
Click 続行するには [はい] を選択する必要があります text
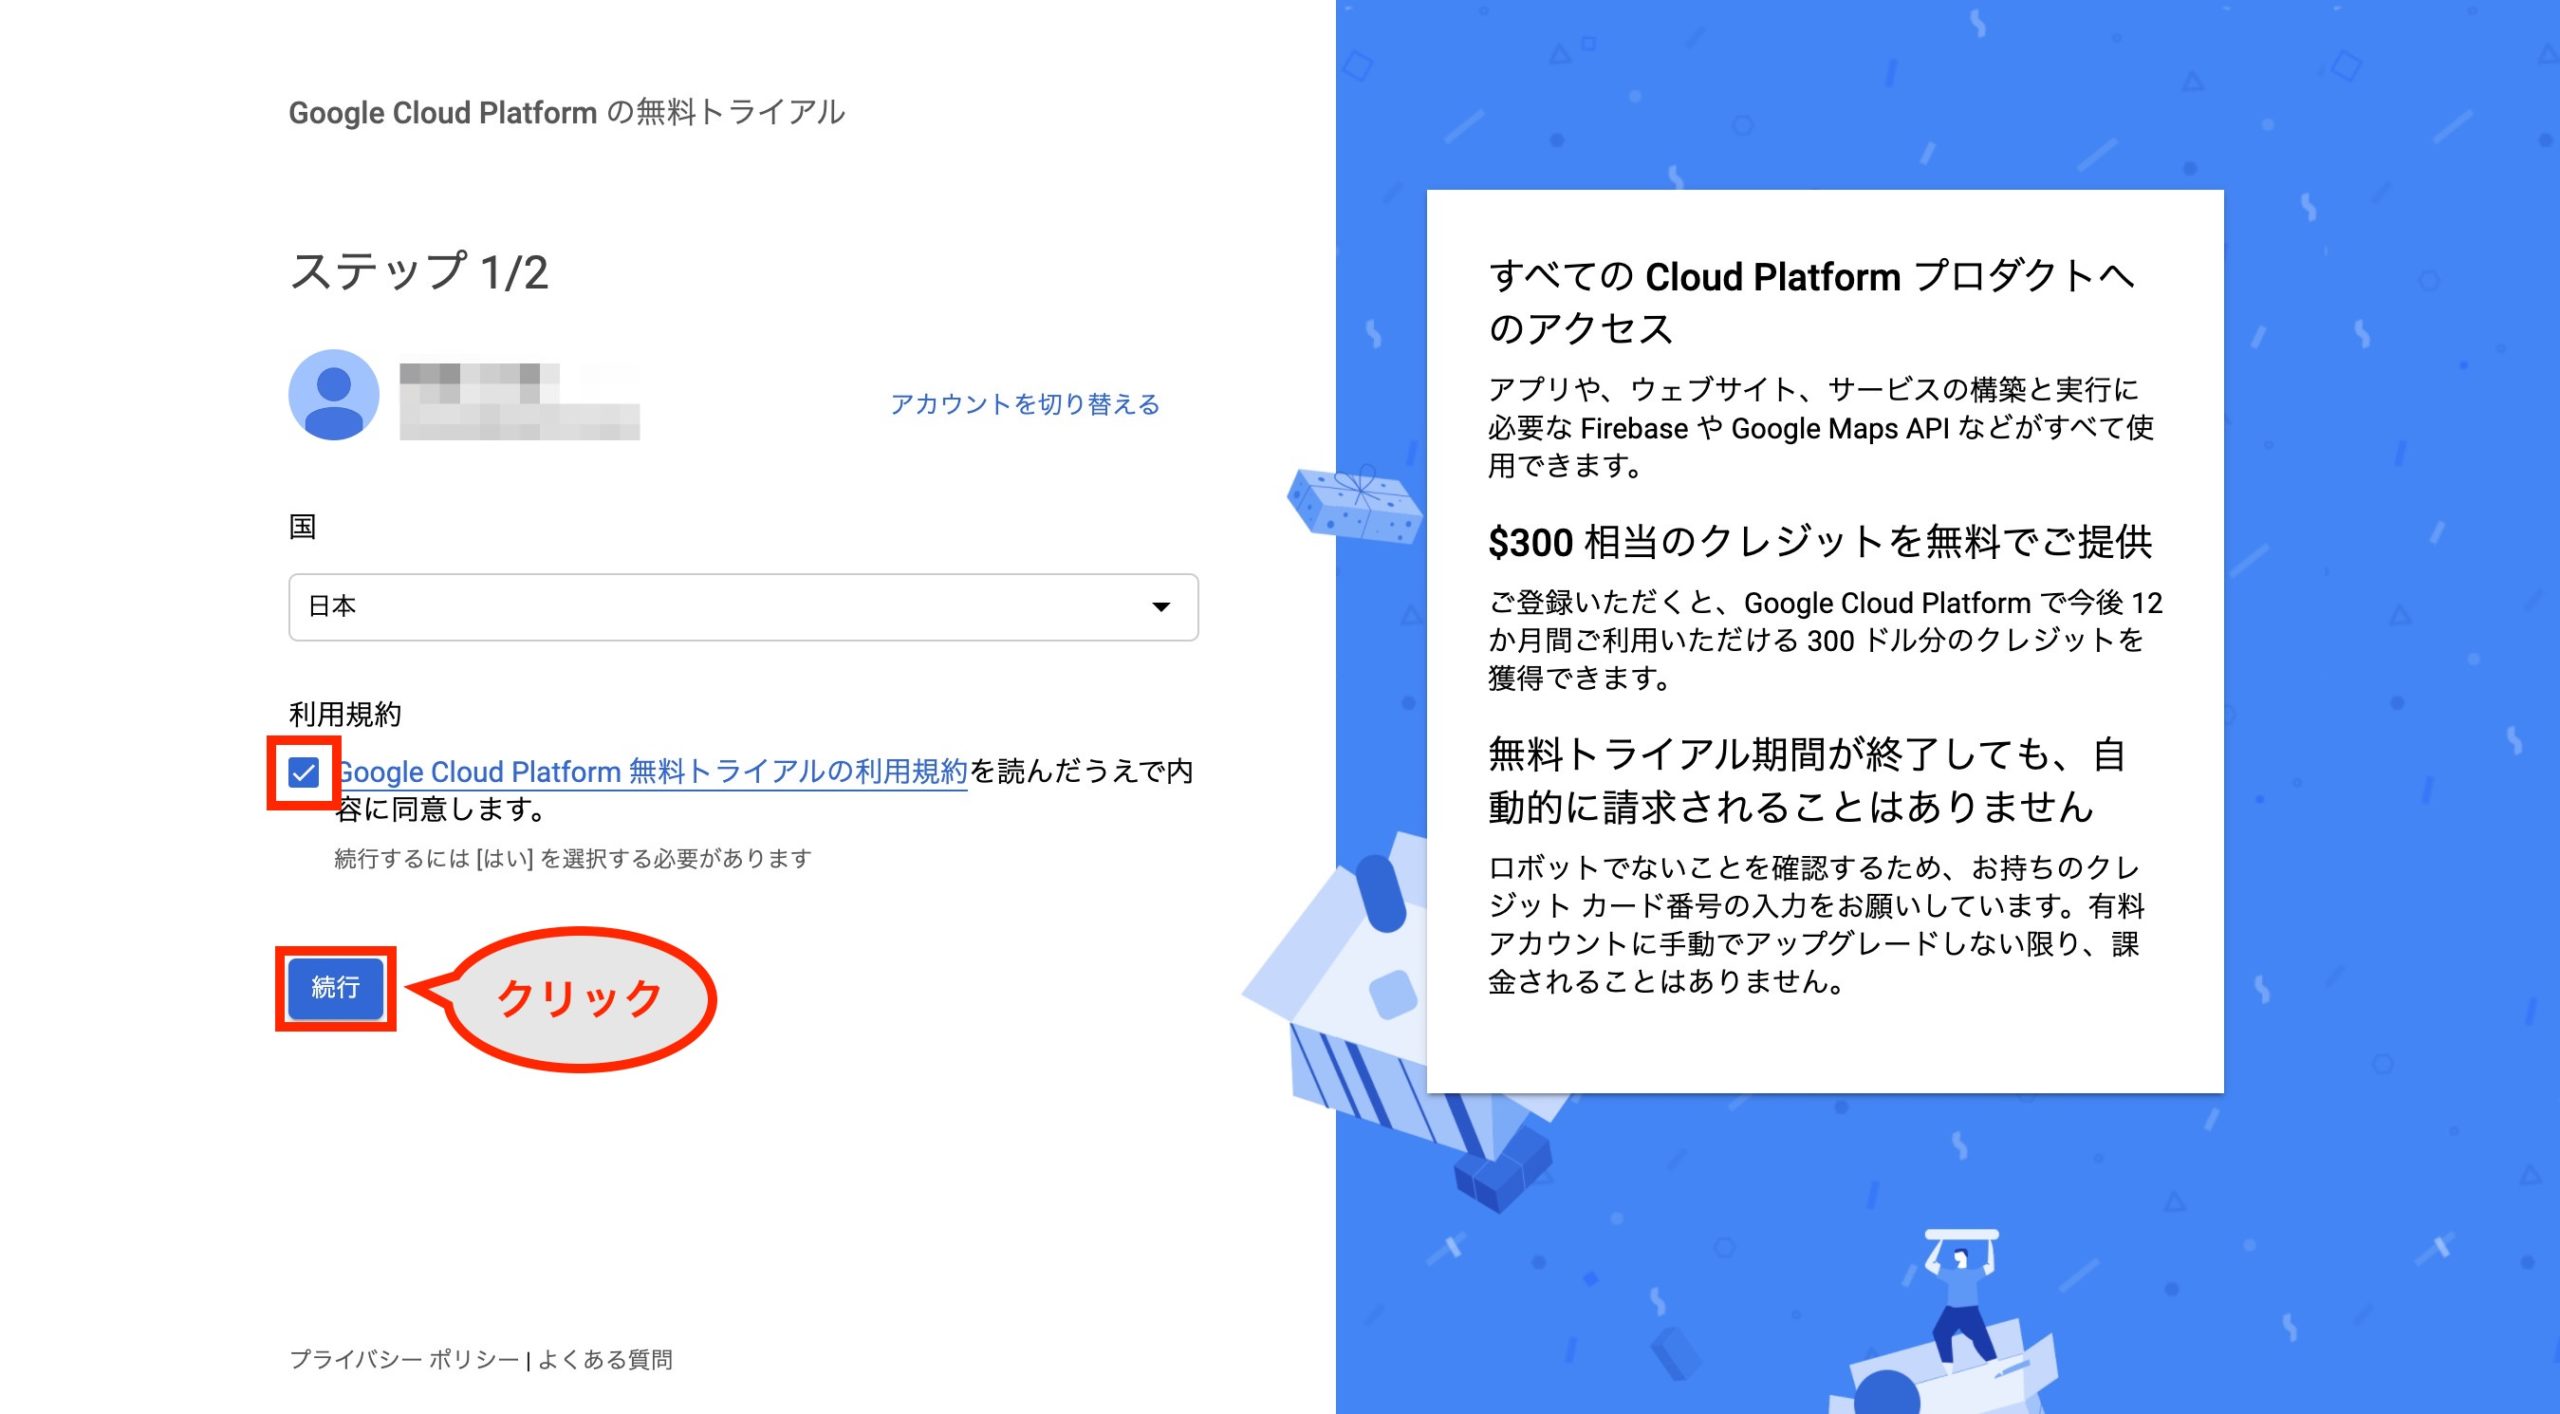pos(573,858)
